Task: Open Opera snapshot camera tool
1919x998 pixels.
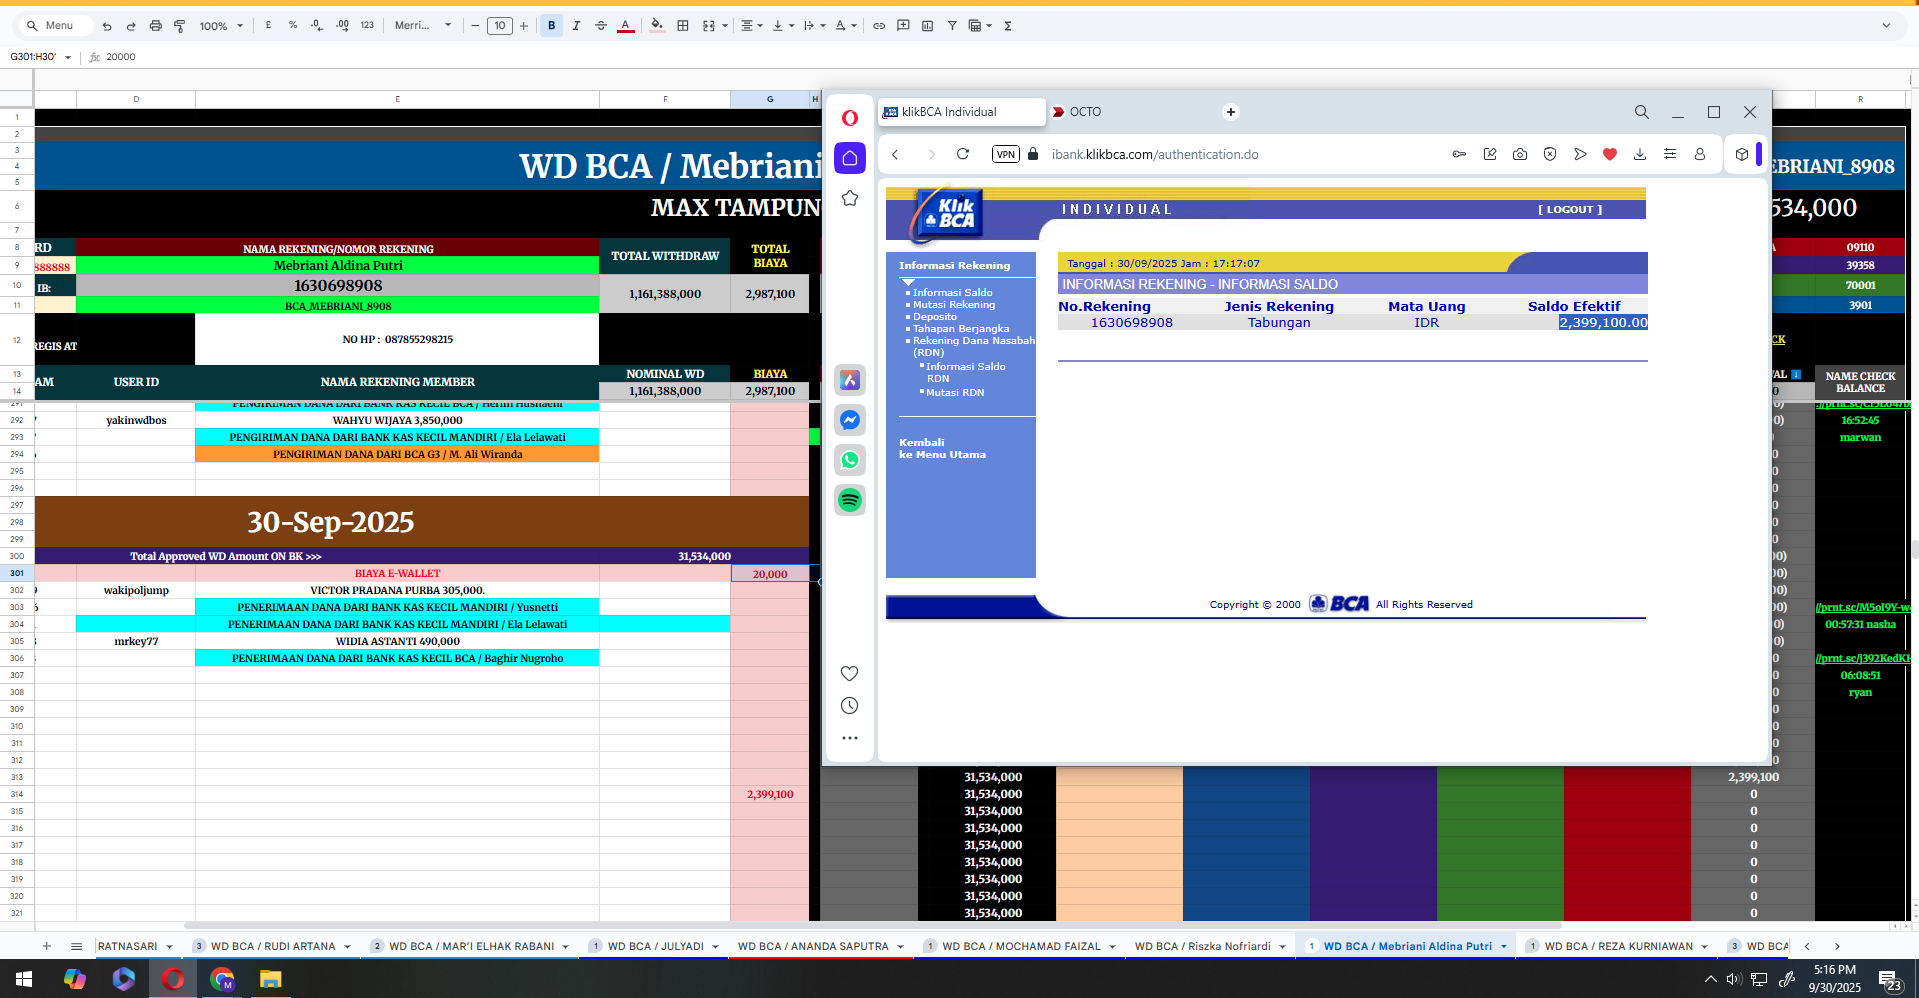Action: click(1520, 154)
